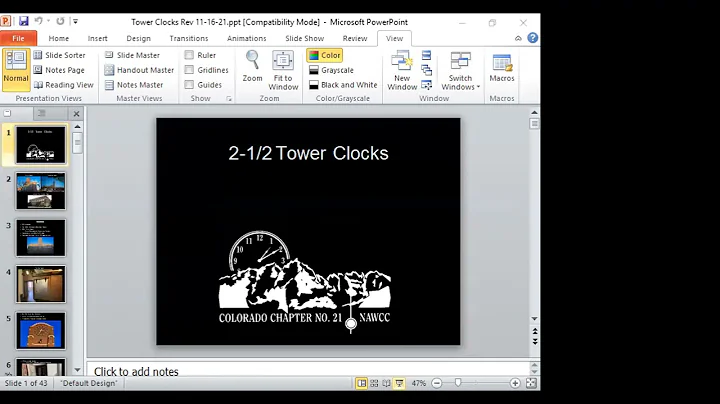Screen dimensions: 720x404
Task: Open Notes Master view
Action: click(x=134, y=84)
